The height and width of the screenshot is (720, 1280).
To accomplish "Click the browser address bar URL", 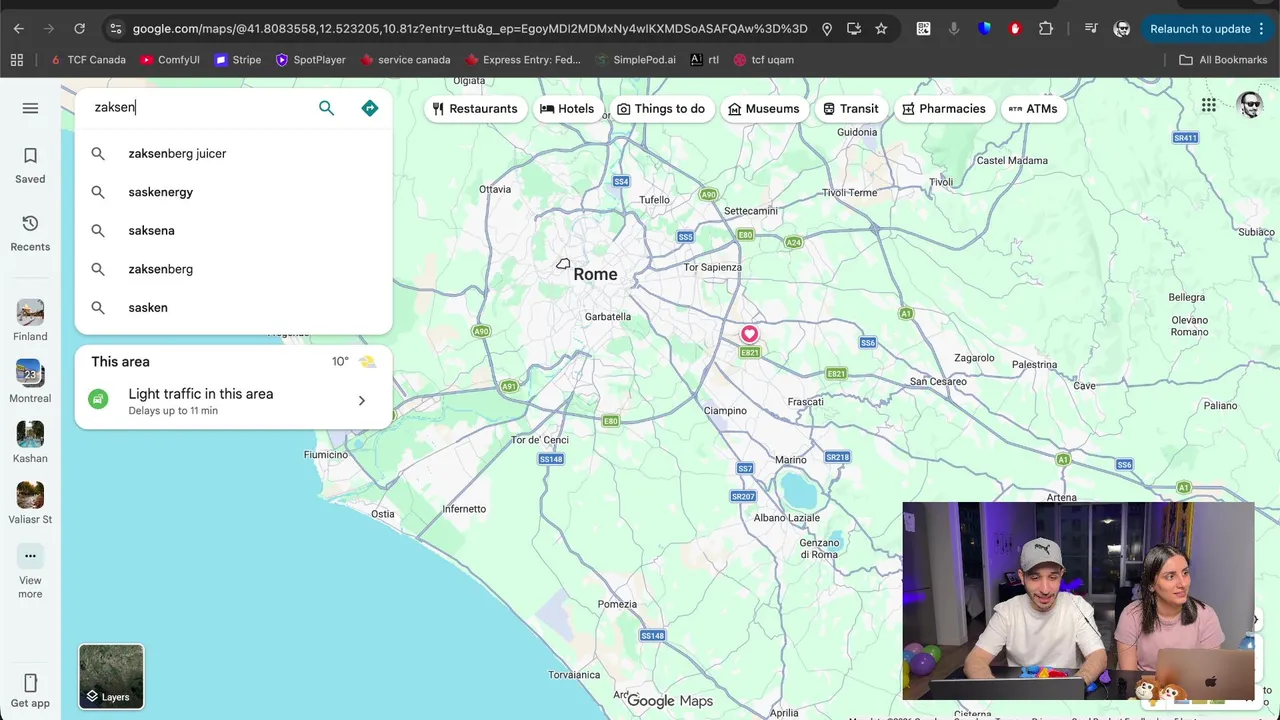I will pyautogui.click(x=470, y=29).
